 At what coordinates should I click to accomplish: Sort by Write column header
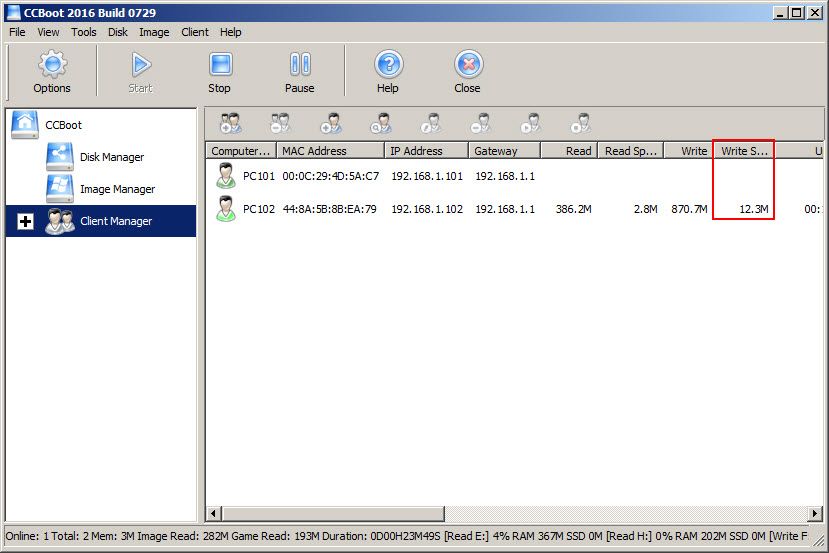point(689,151)
